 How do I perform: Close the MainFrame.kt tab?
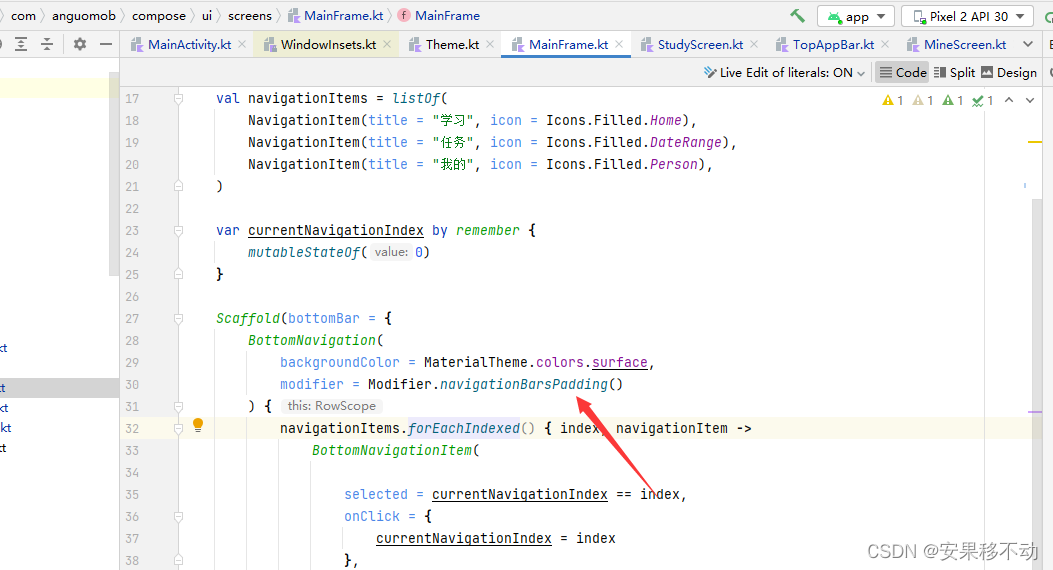point(619,44)
